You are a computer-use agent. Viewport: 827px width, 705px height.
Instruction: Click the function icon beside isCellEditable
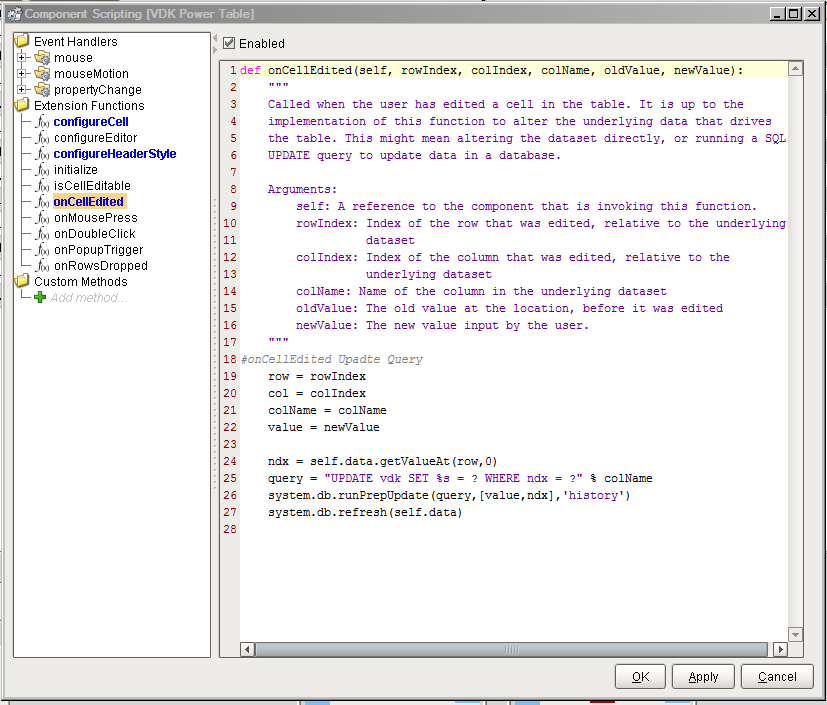click(x=42, y=186)
